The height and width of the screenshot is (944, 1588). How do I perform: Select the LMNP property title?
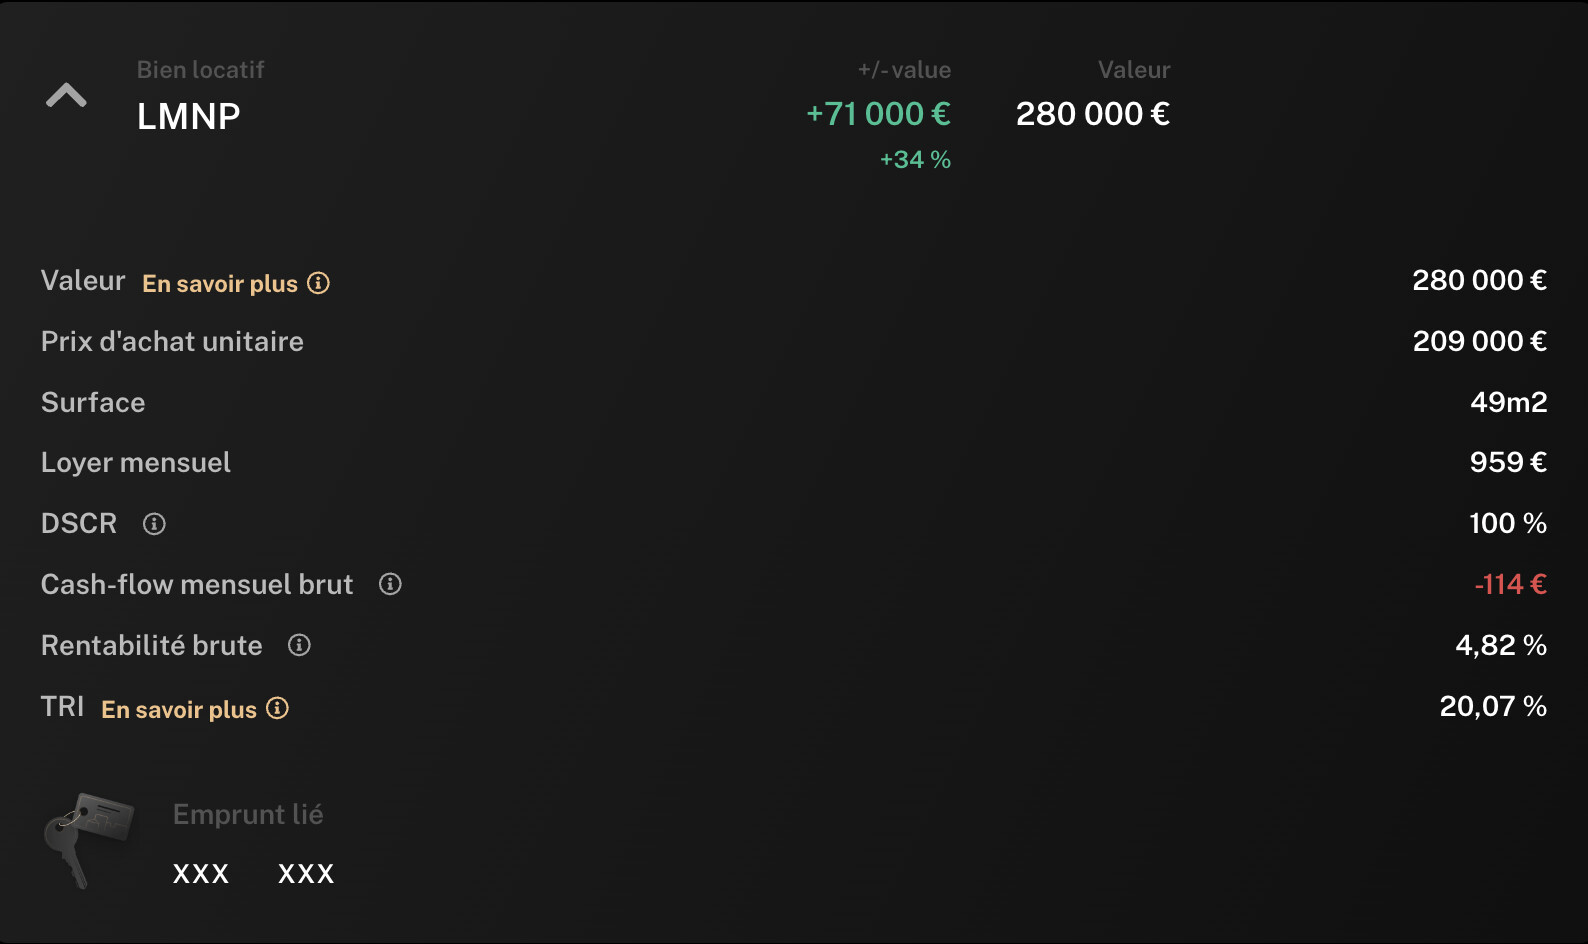(x=189, y=117)
